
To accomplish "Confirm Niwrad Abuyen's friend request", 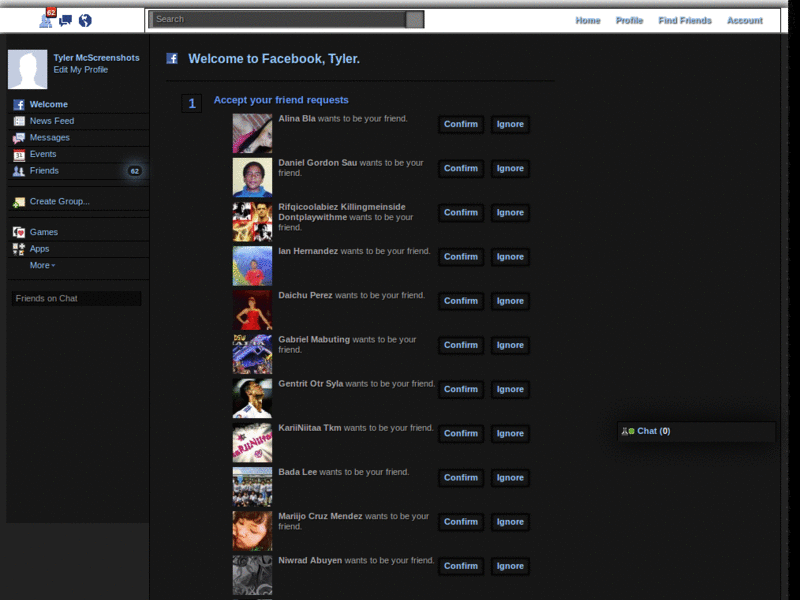I will [461, 566].
